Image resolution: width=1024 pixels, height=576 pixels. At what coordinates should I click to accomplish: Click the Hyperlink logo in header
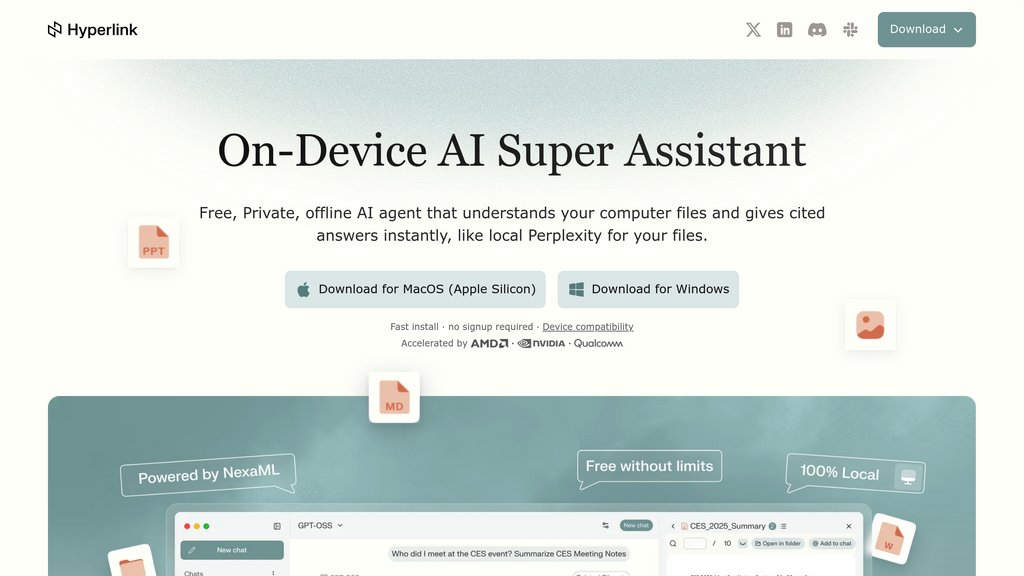pyautogui.click(x=93, y=30)
